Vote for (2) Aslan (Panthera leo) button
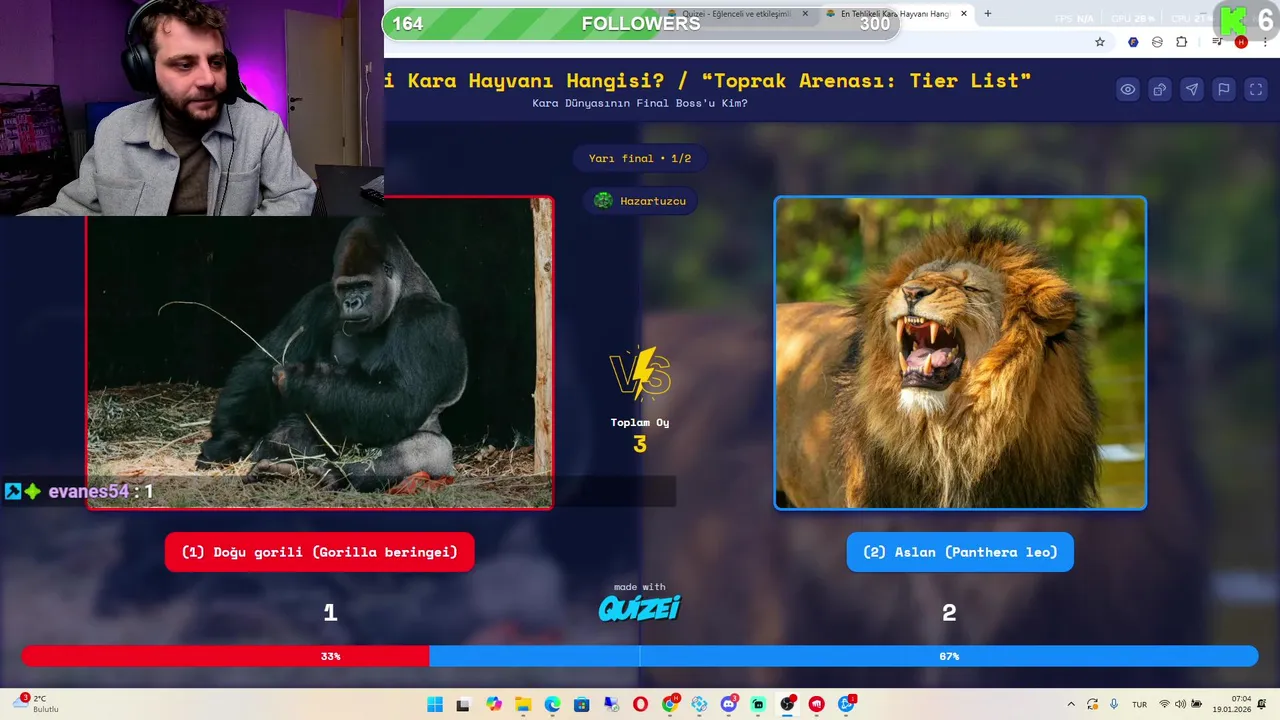This screenshot has height=720, width=1280. click(960, 552)
